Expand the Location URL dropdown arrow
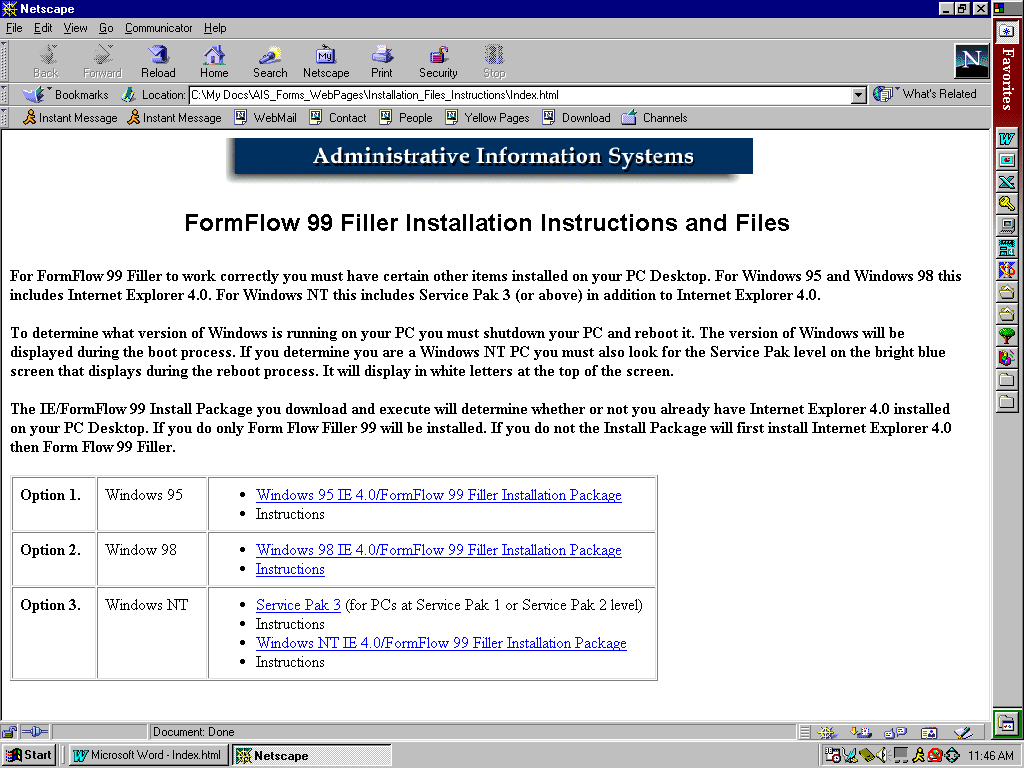Screen dimensions: 1024x768 pyautogui.click(x=858, y=95)
